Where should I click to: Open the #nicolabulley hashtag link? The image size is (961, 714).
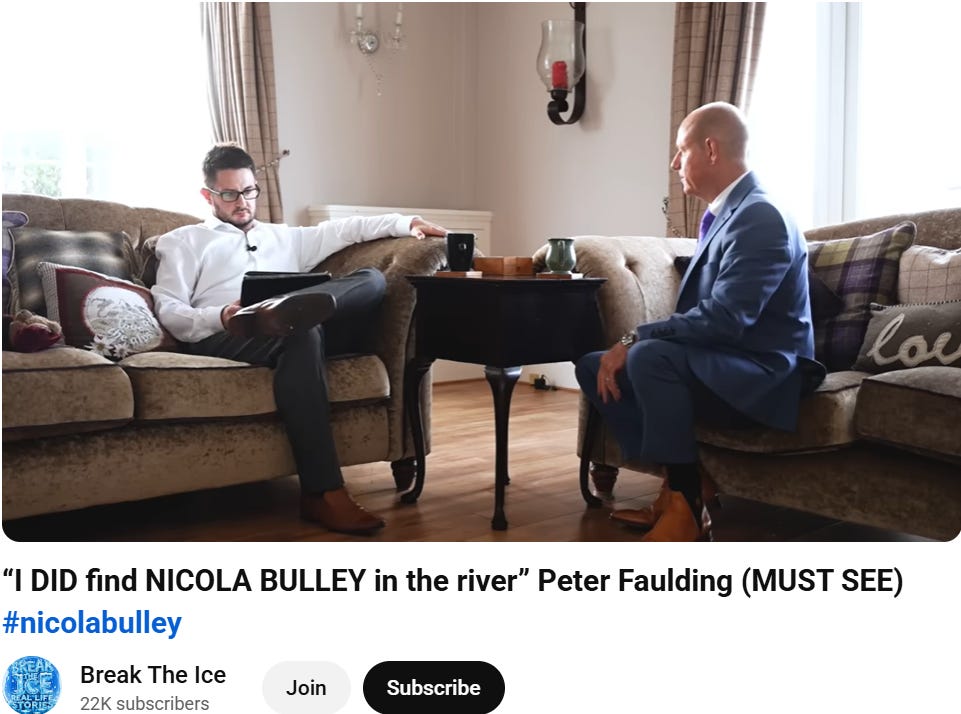pos(92,623)
